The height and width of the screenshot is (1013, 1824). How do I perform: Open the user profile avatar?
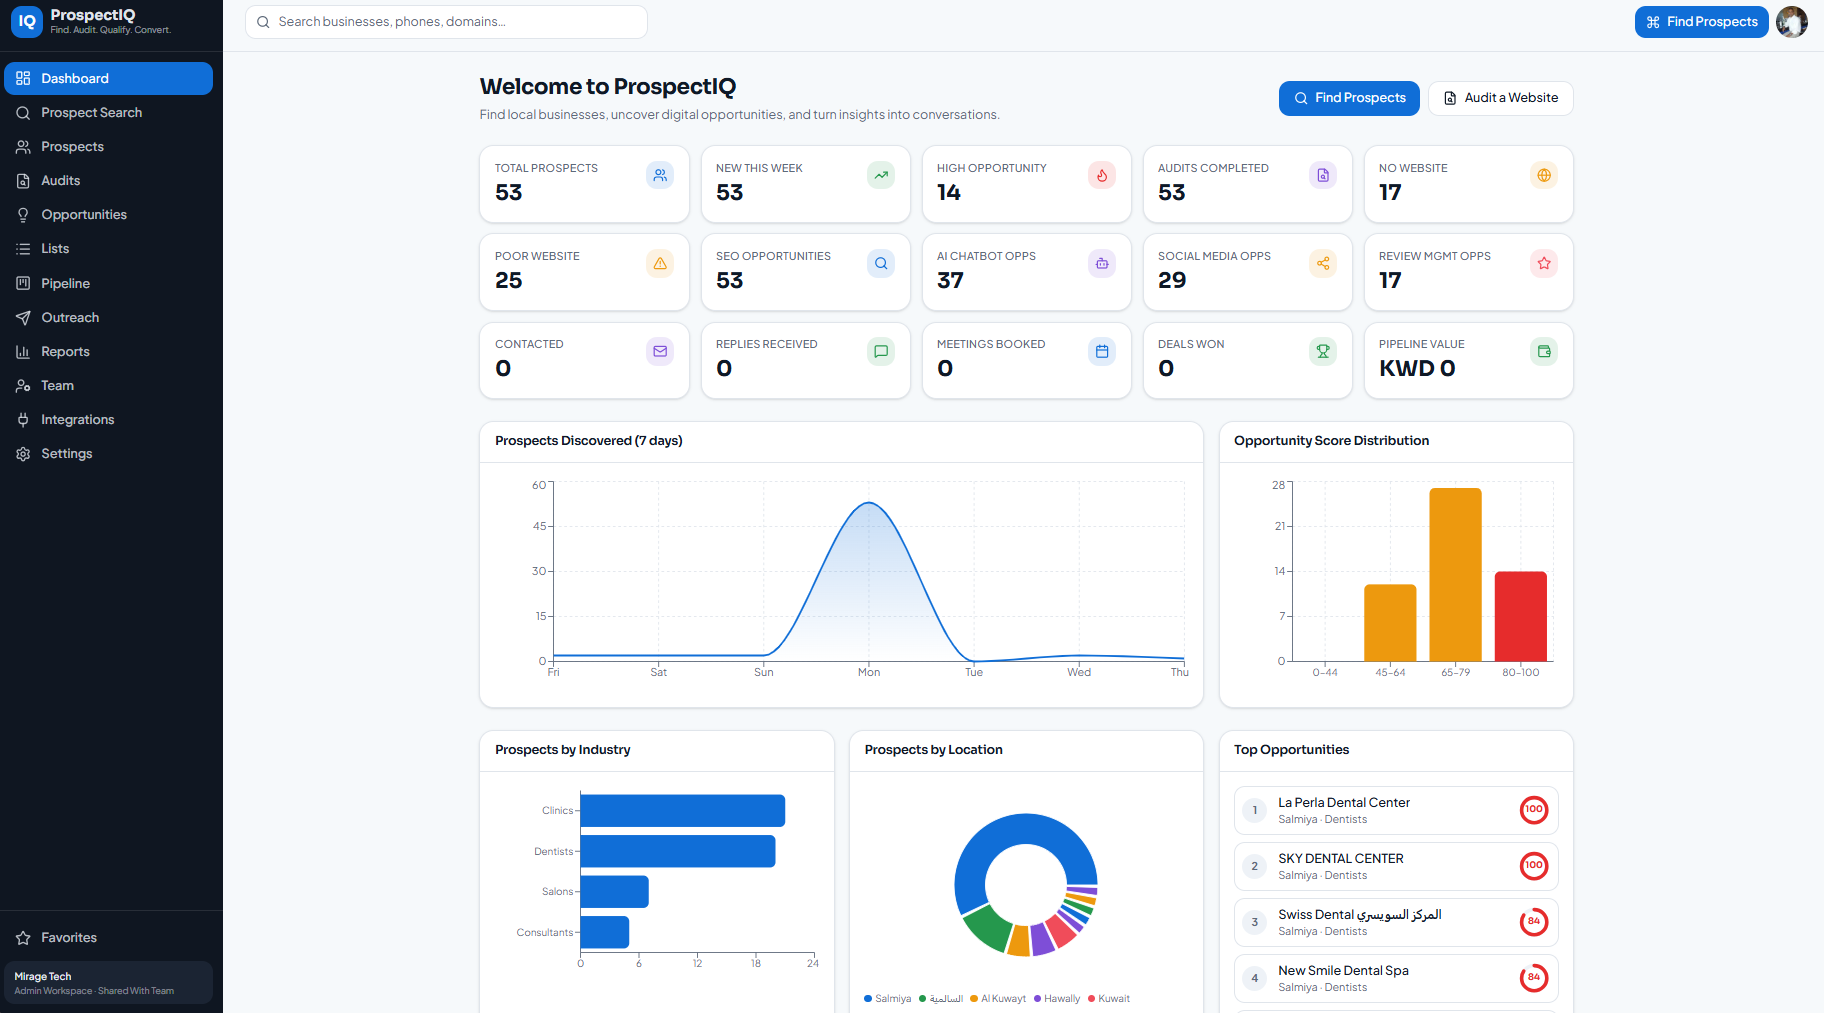[x=1792, y=22]
